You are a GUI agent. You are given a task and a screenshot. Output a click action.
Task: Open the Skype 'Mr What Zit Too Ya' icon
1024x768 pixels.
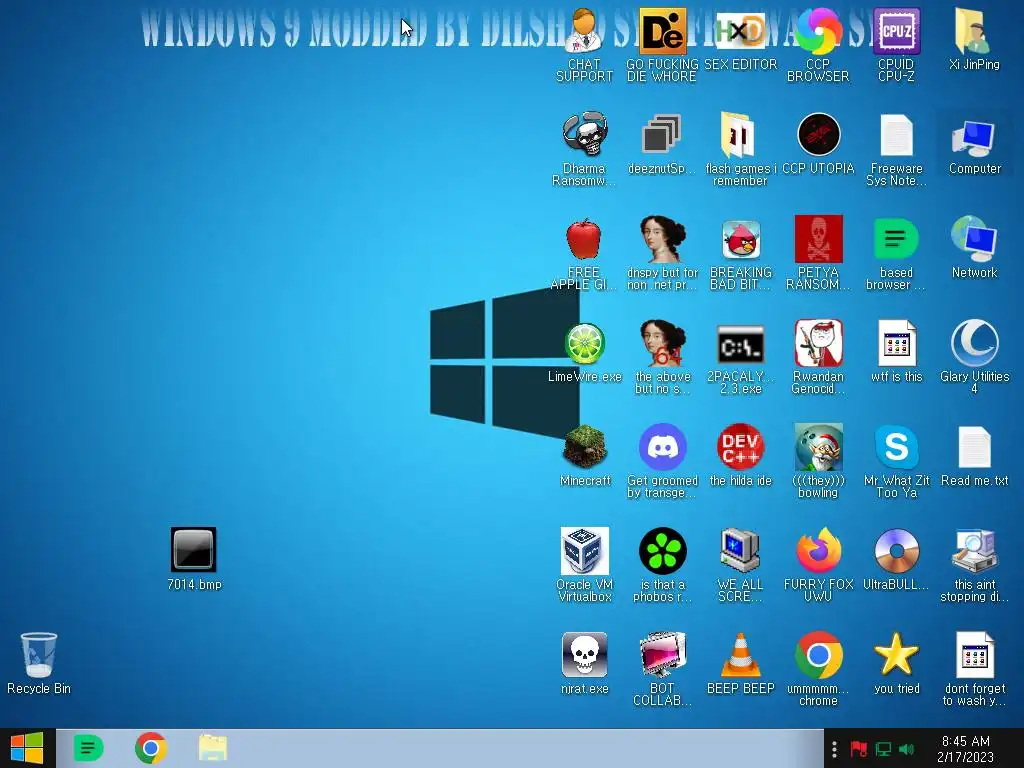coord(896,462)
